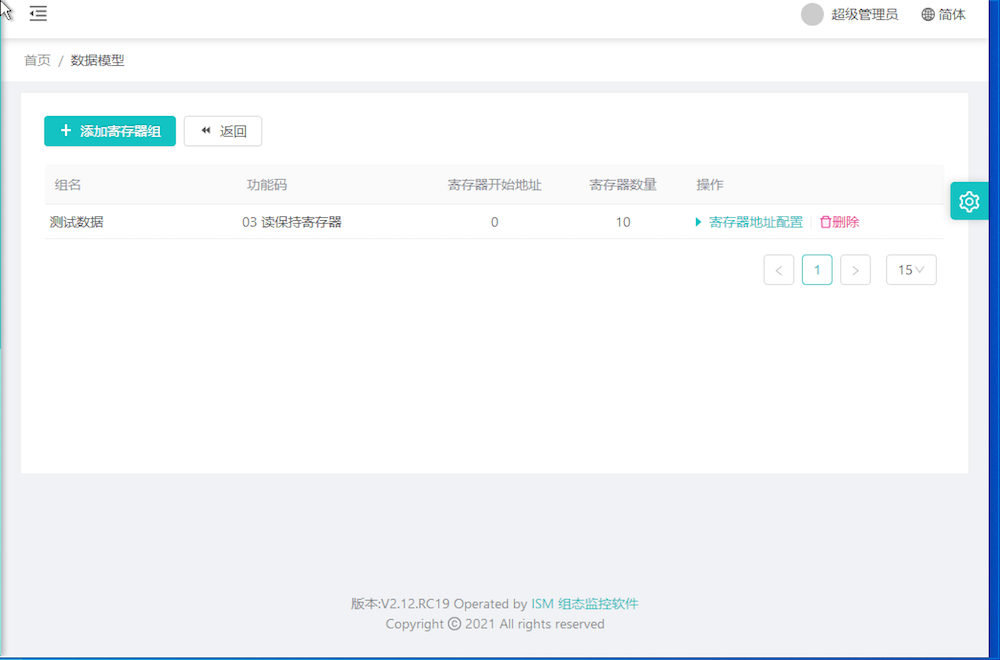The height and width of the screenshot is (660, 1000).
Task: Navigate to 首页 in the breadcrumb
Action: 37,60
